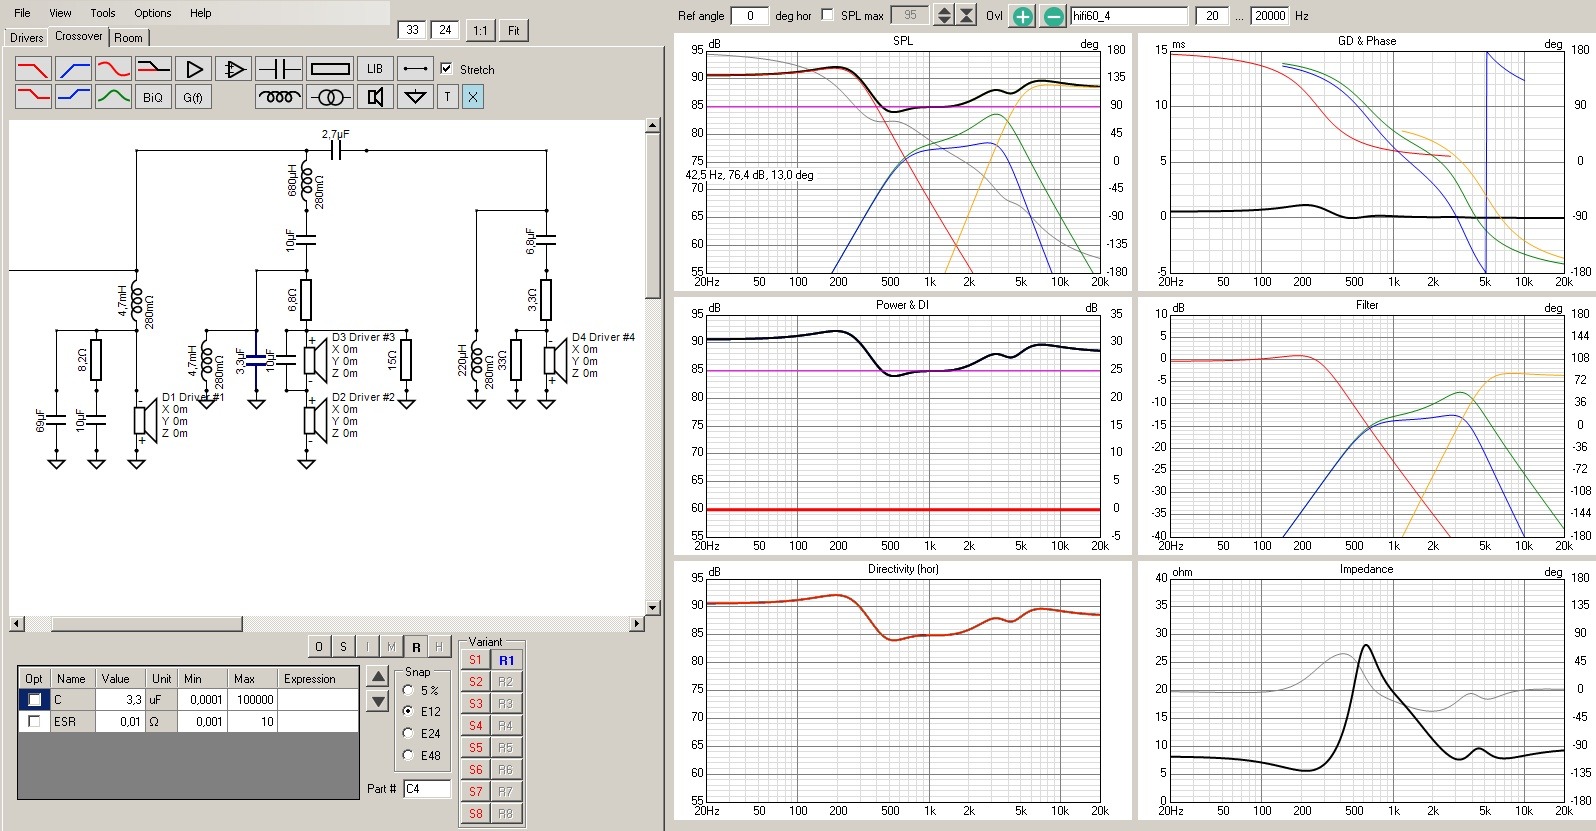Screen dimensions: 1596x831
Task: Add a ground symbol
Action: 415,97
